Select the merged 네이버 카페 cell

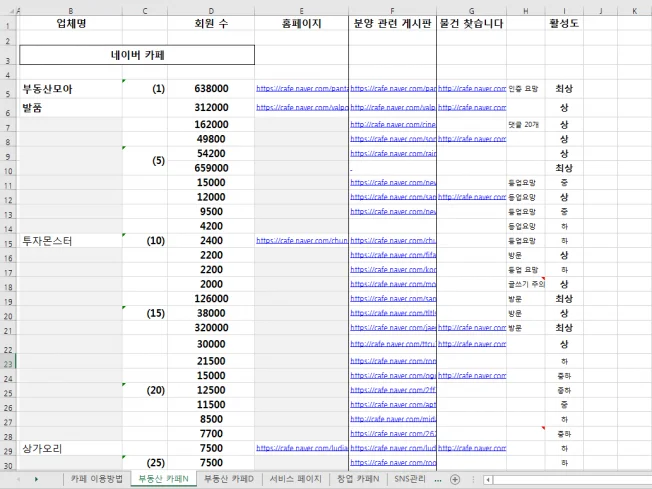137,55
